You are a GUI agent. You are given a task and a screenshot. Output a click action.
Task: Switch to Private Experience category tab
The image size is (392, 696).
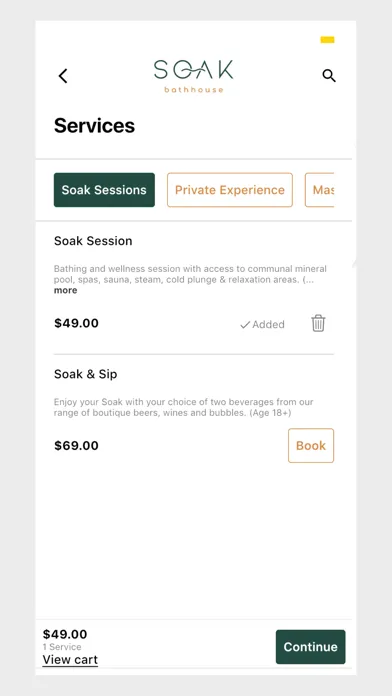coord(230,190)
